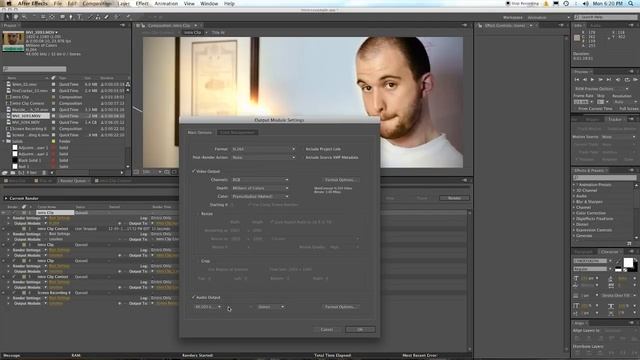Select the Brush tool

[90, 17]
